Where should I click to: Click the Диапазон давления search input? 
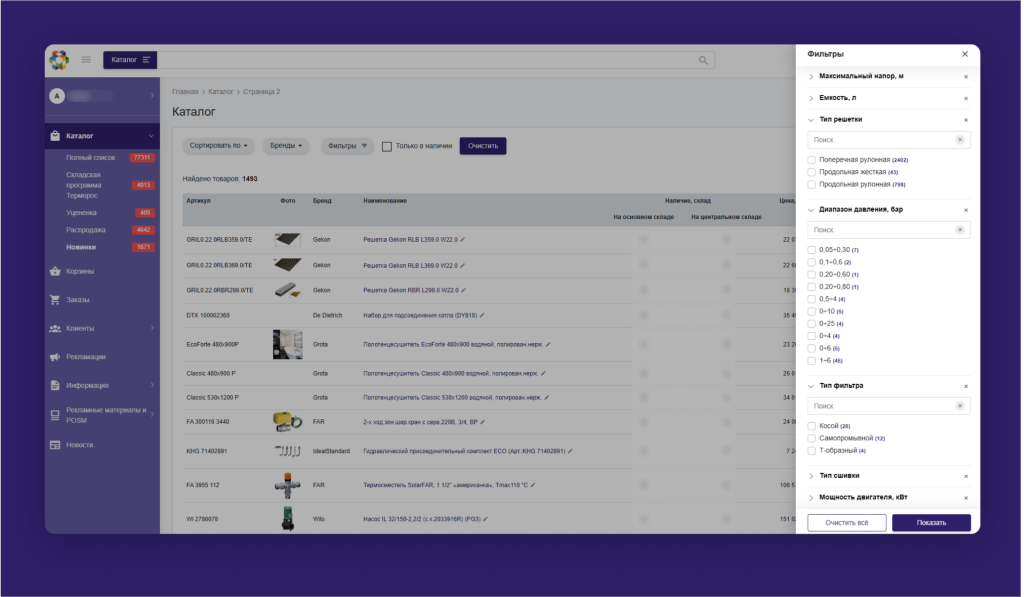(x=880, y=230)
